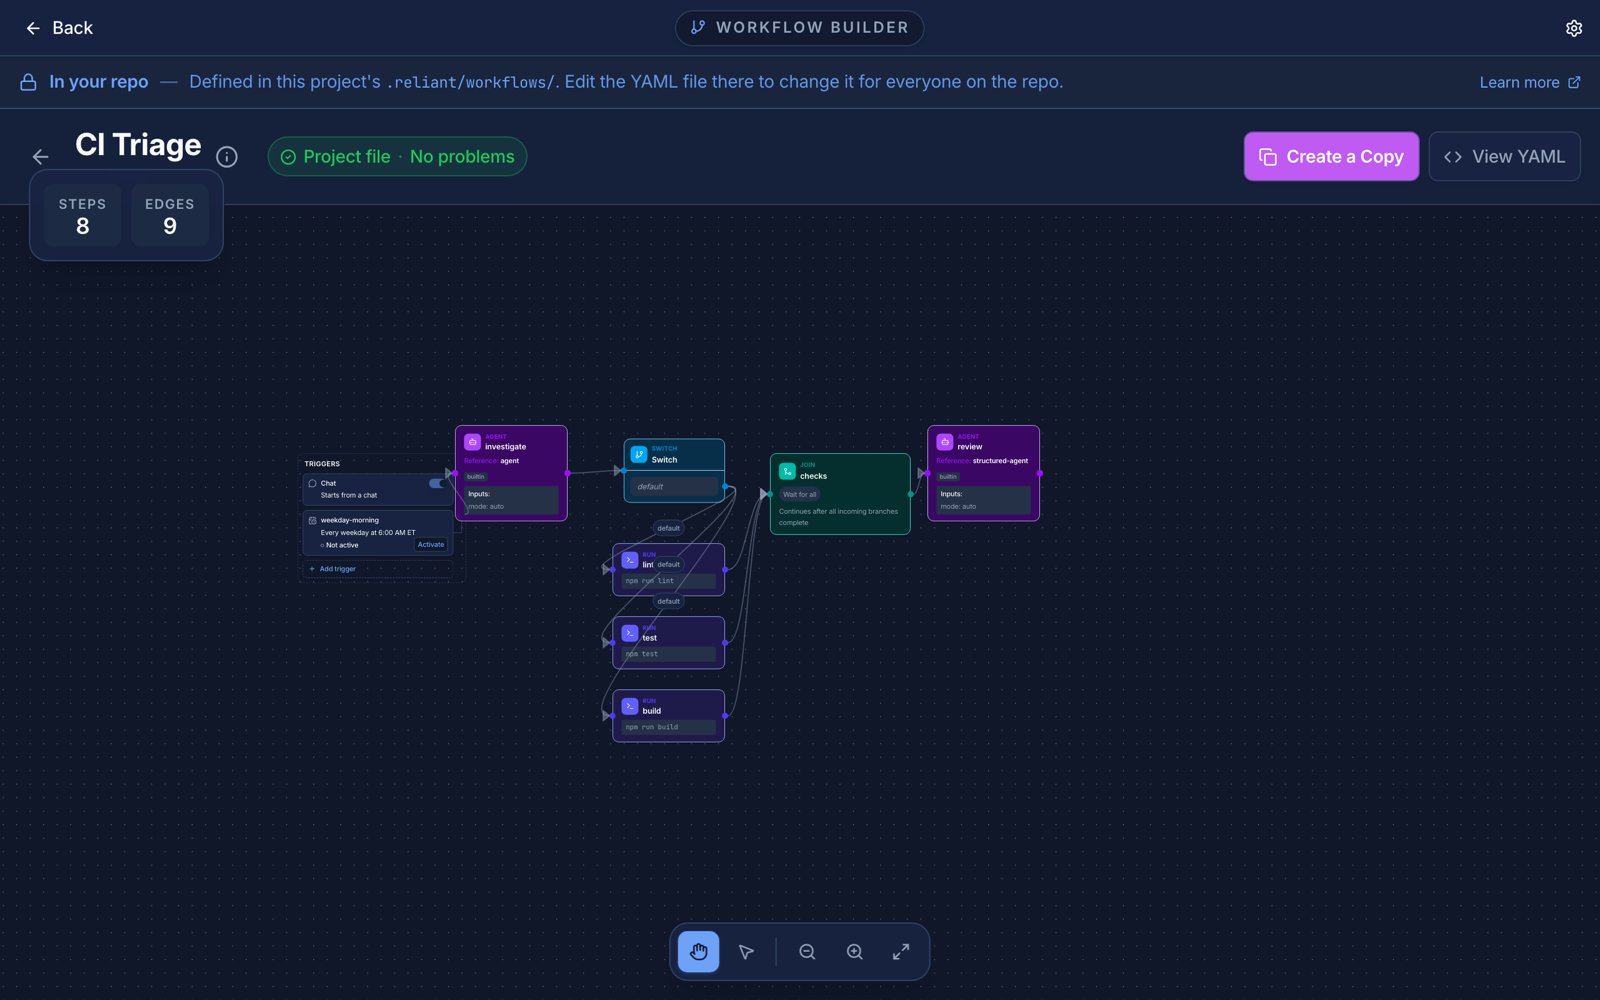This screenshot has width=1600, height=1000.
Task: Click the investigate node builtin tag
Action: (476, 477)
